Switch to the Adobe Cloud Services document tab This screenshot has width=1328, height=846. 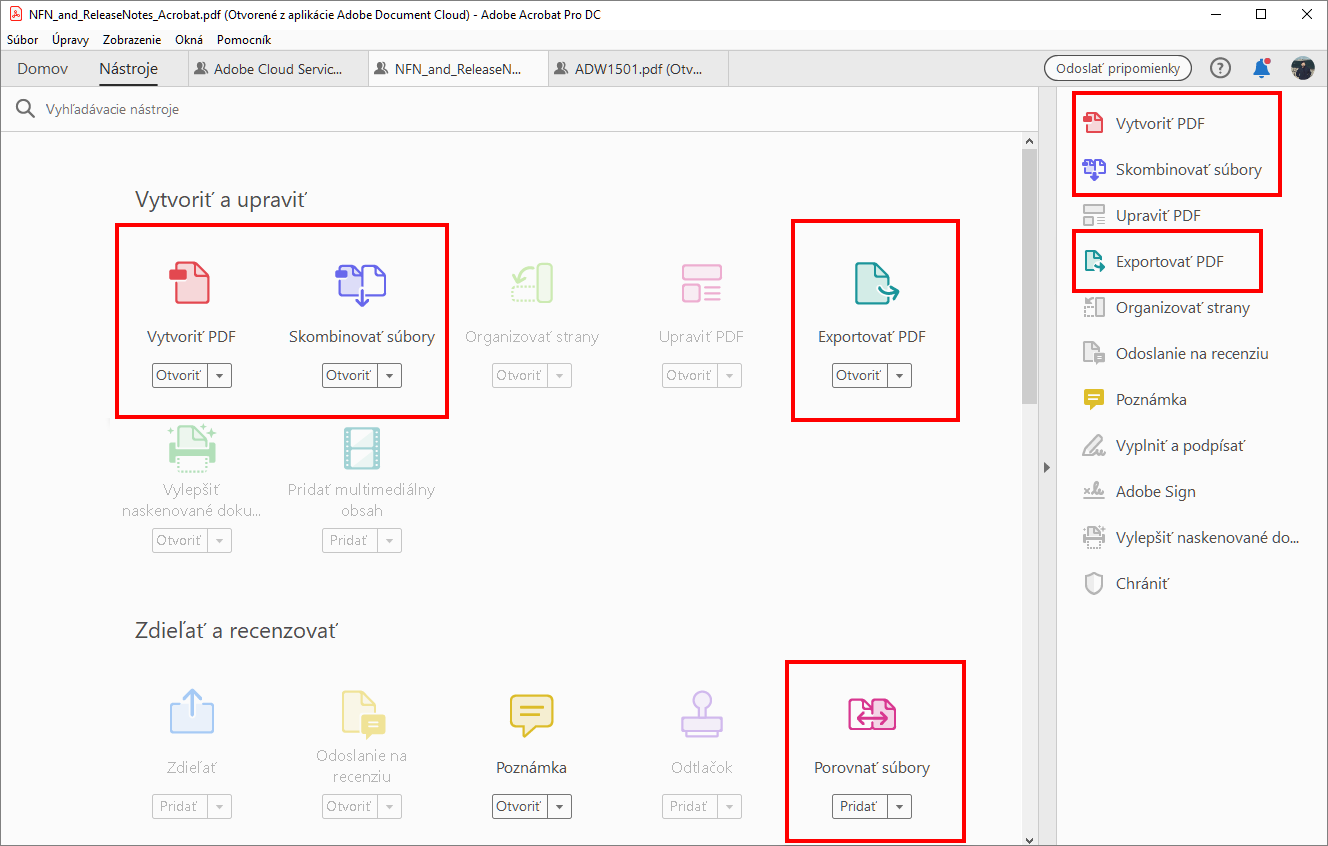tap(278, 69)
